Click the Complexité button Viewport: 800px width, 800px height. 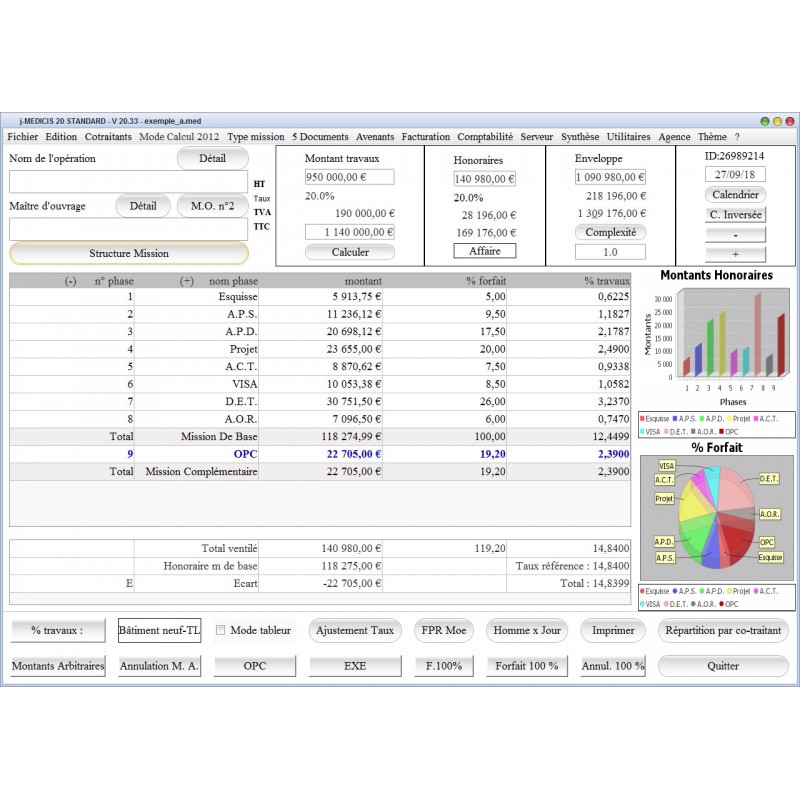tap(610, 232)
